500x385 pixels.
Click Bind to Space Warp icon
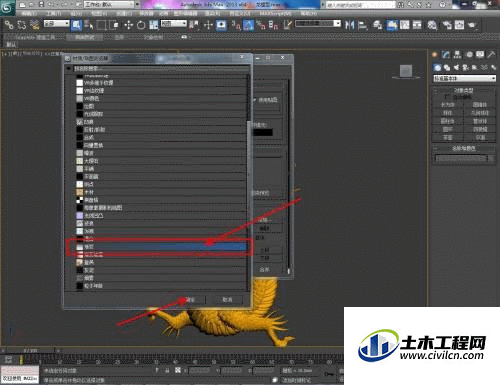(x=34, y=25)
